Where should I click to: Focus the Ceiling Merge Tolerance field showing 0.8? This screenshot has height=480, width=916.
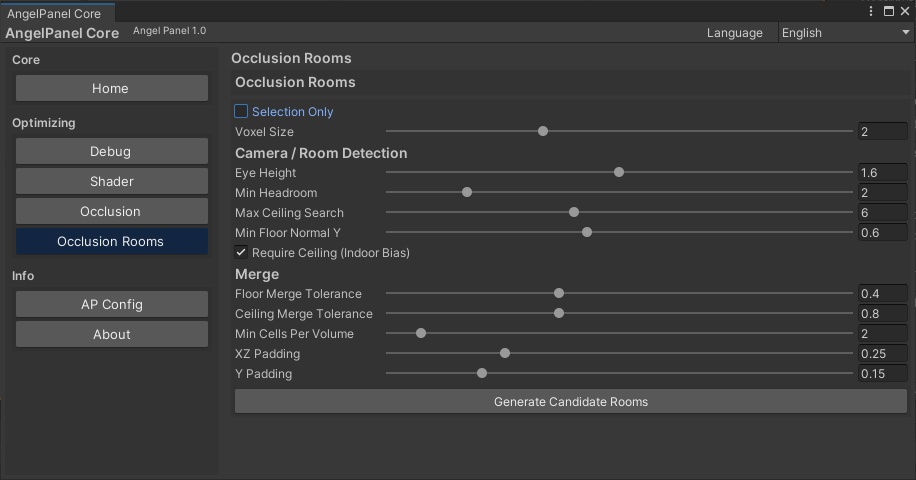(882, 314)
